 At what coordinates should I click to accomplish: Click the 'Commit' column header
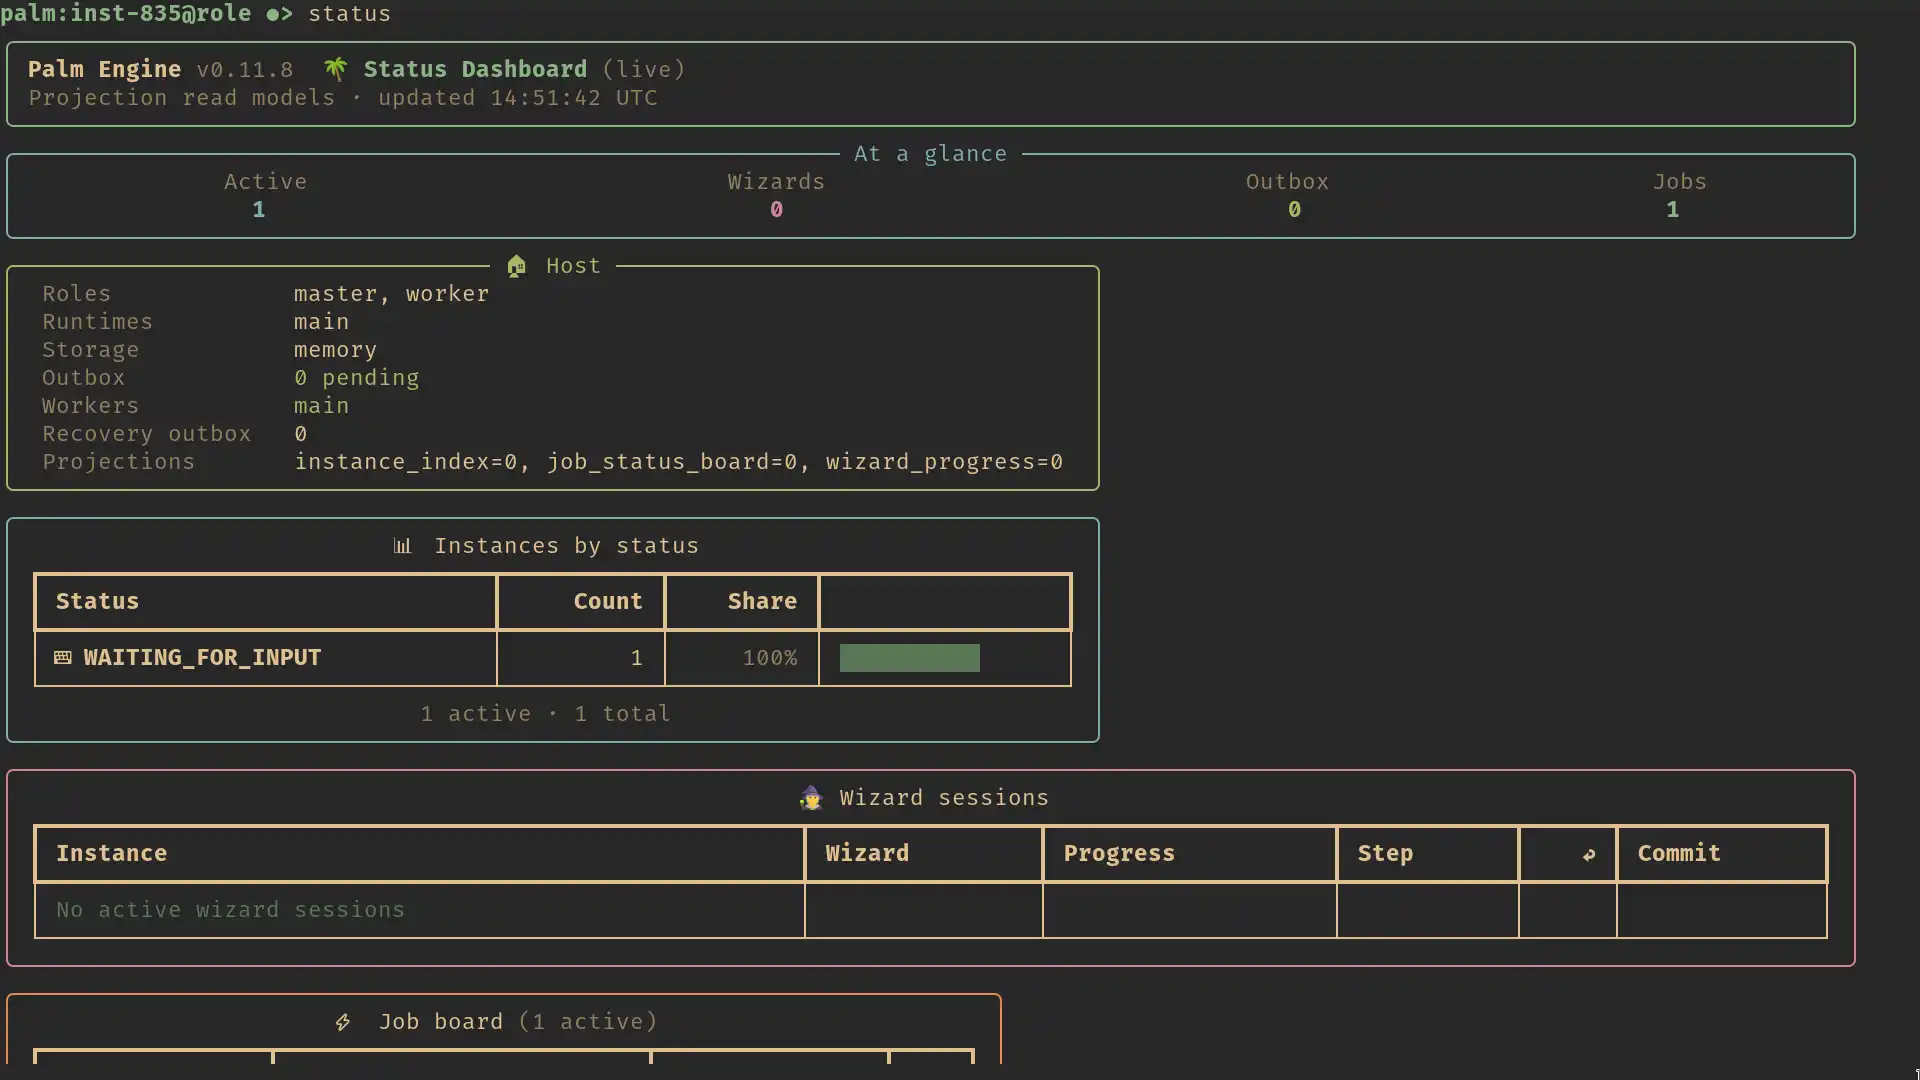click(x=1680, y=854)
